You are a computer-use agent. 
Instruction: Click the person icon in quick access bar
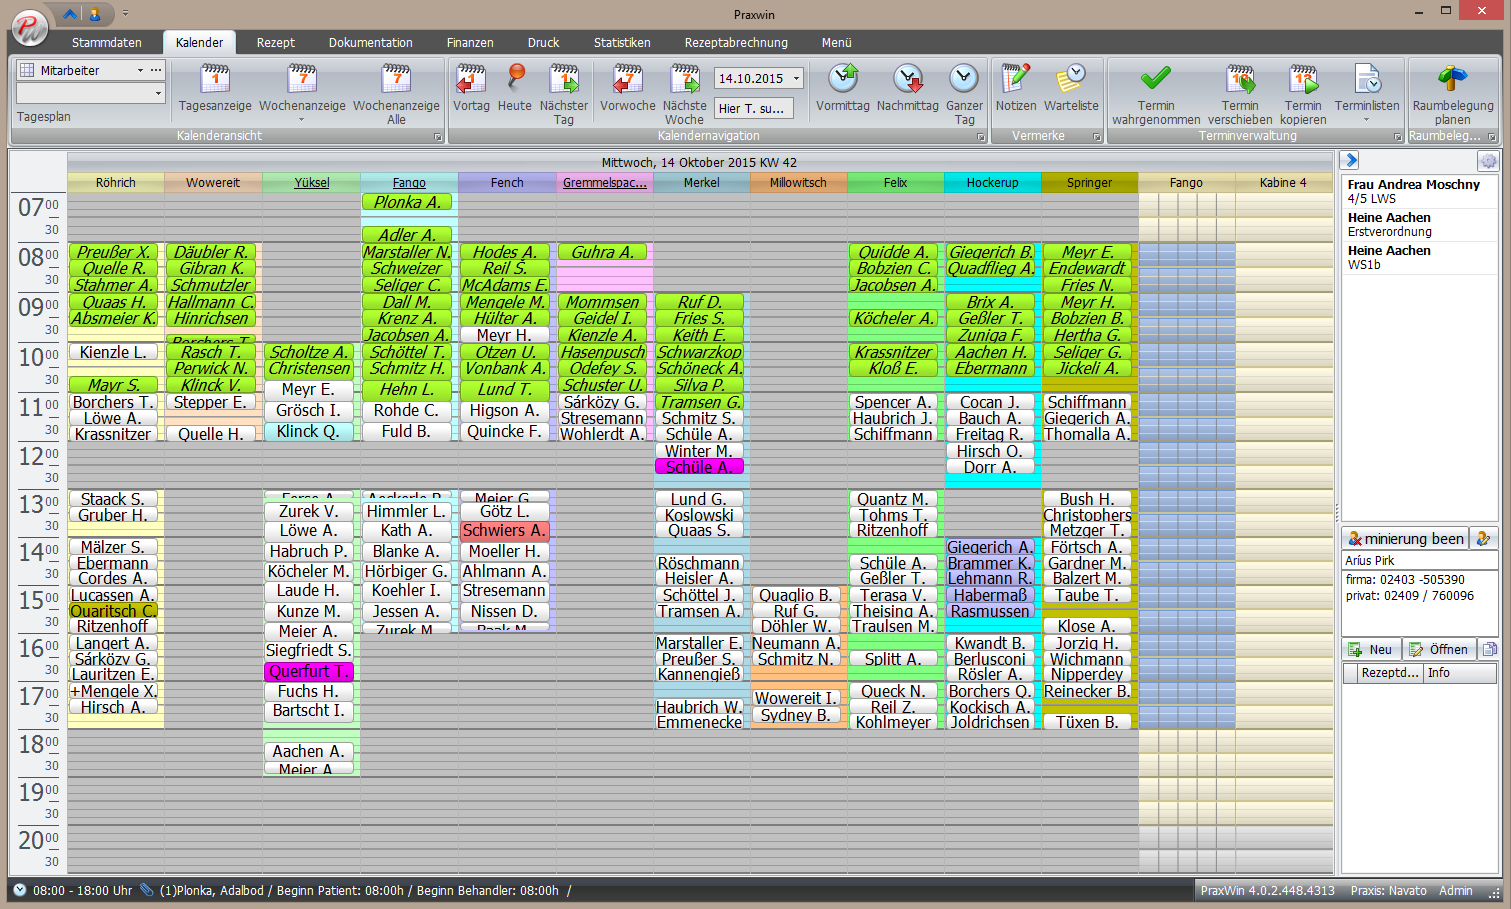95,14
